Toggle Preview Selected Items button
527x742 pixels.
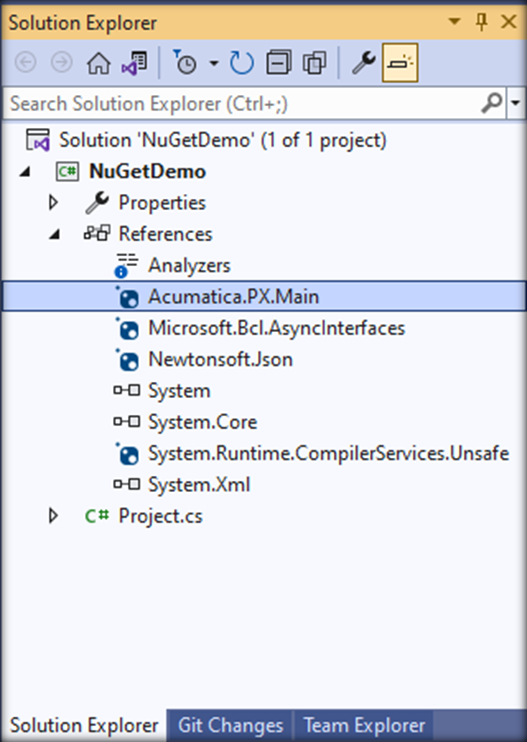pyautogui.click(x=400, y=63)
